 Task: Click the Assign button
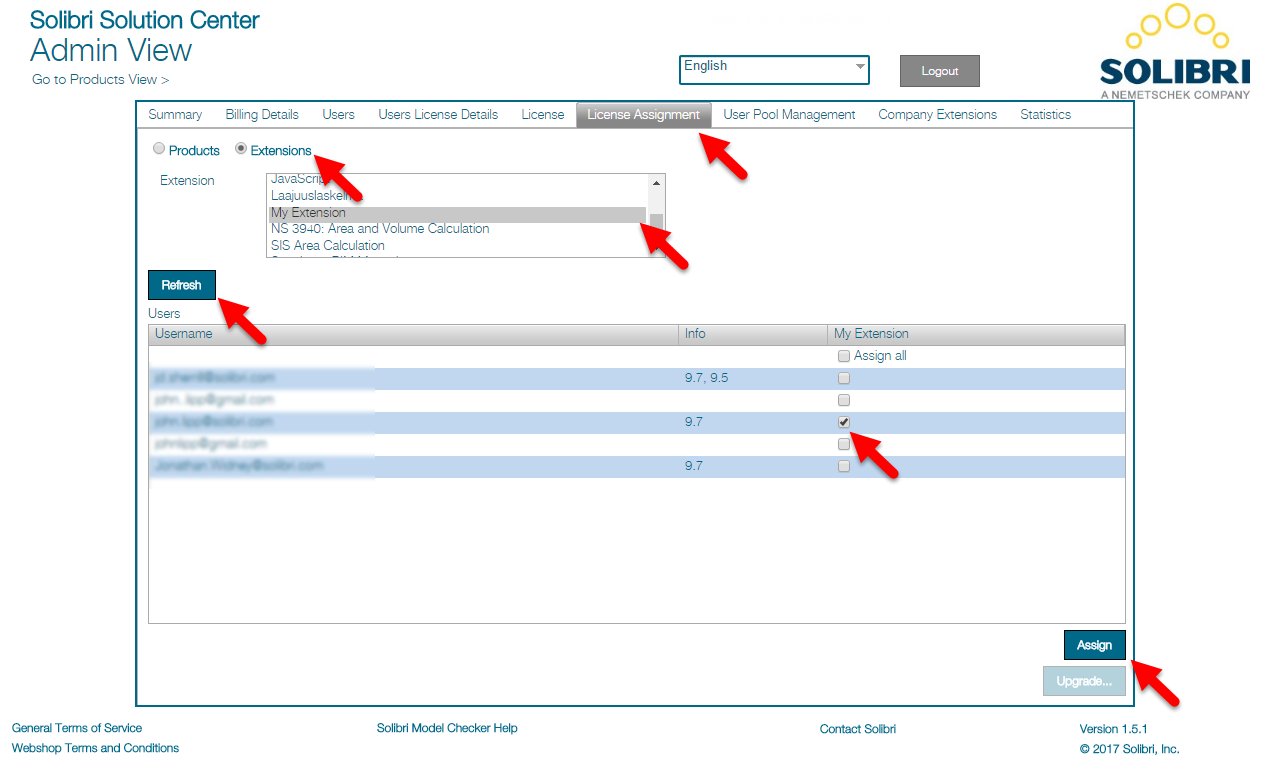[x=1094, y=644]
